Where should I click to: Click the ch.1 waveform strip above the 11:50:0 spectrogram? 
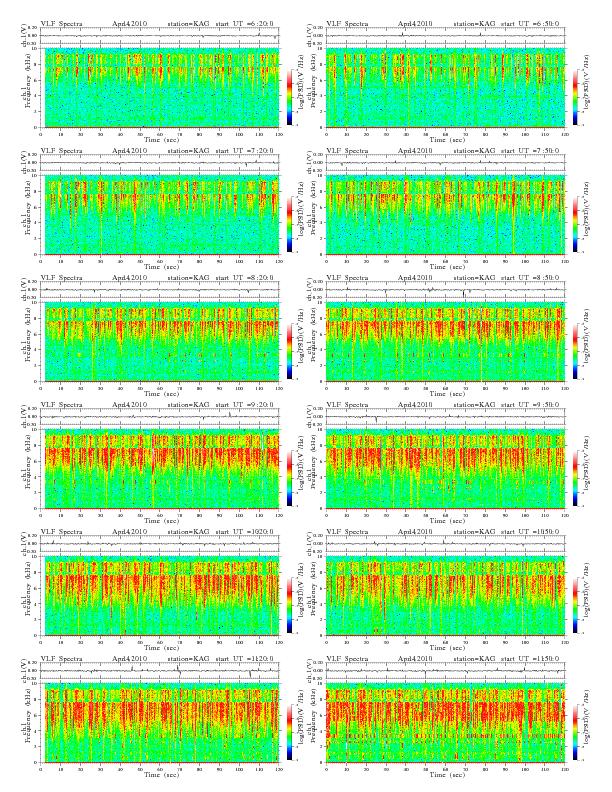point(446,671)
